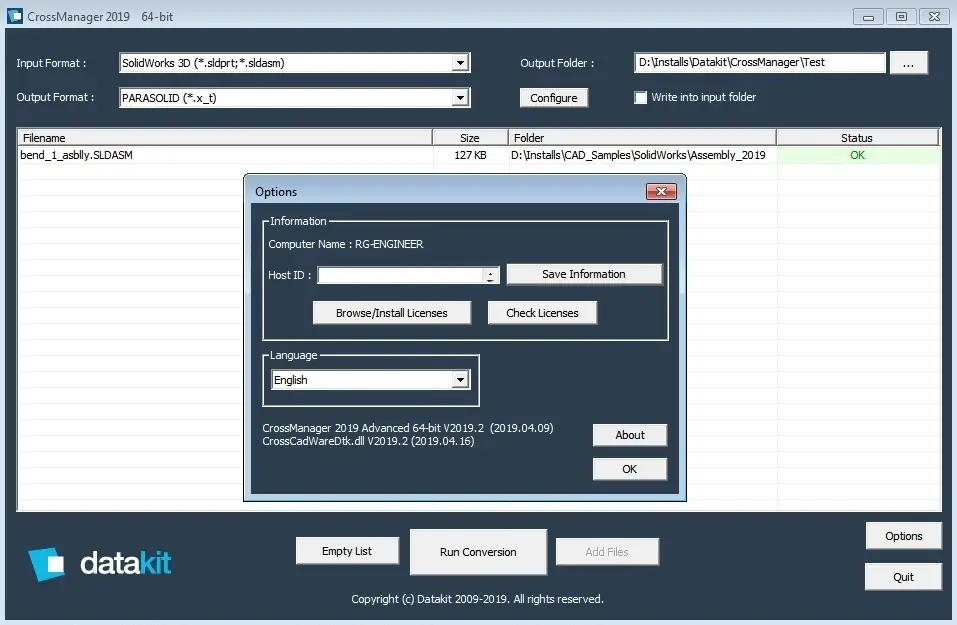This screenshot has height=625, width=957.
Task: Sort by Filename column header
Action: coord(225,137)
